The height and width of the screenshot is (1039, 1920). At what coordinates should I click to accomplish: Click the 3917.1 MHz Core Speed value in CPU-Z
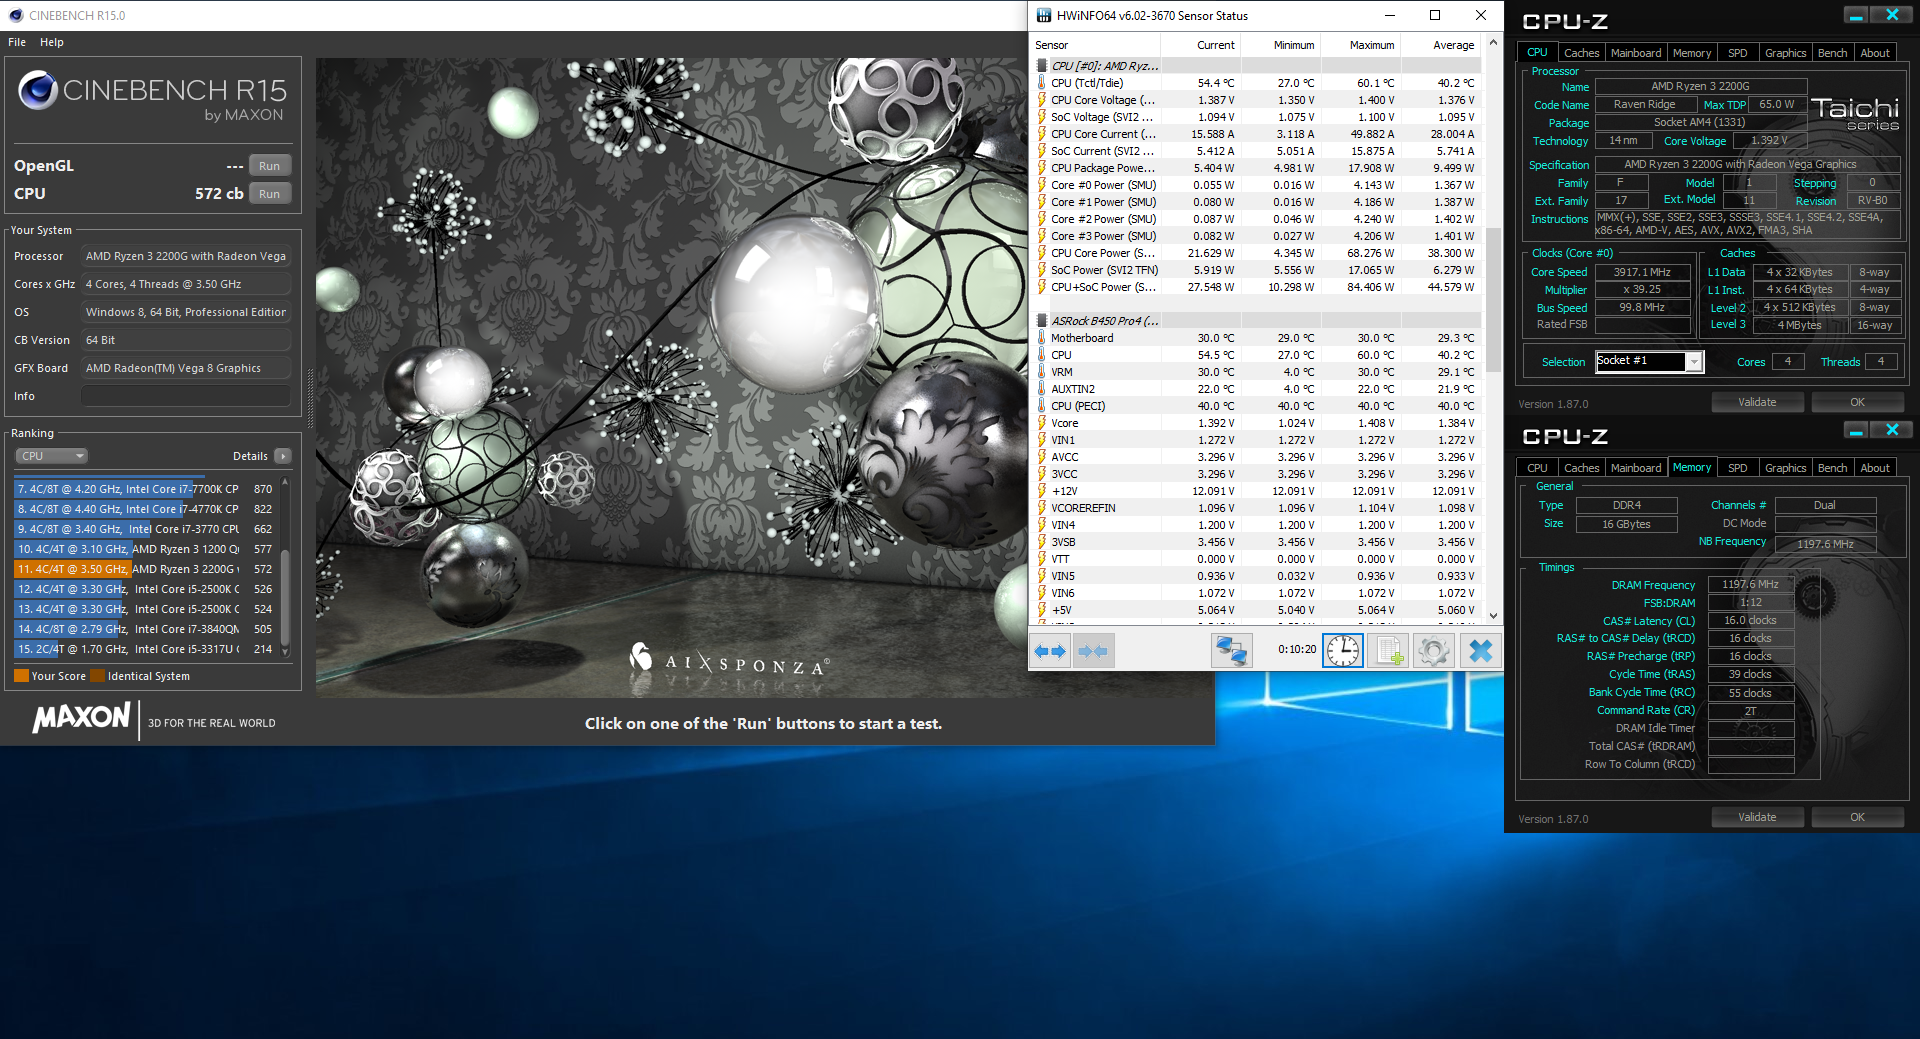1642,272
